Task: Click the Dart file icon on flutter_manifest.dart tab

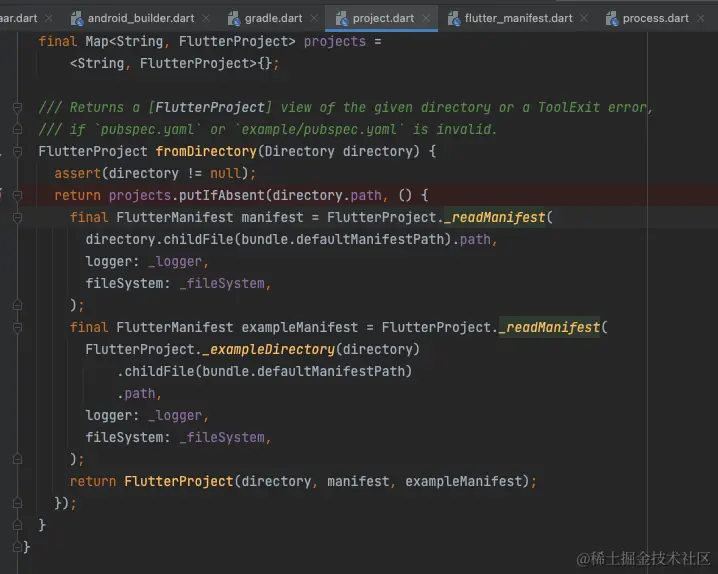Action: 454,18
